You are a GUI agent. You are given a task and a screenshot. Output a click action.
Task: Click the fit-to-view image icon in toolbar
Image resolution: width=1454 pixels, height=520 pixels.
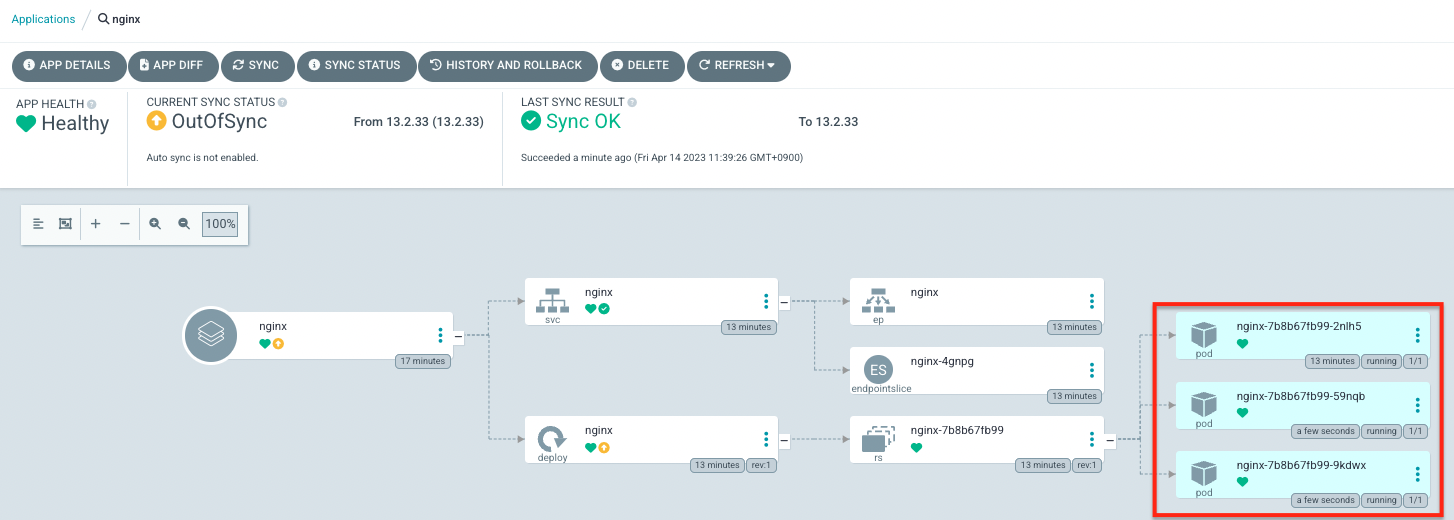coord(65,224)
